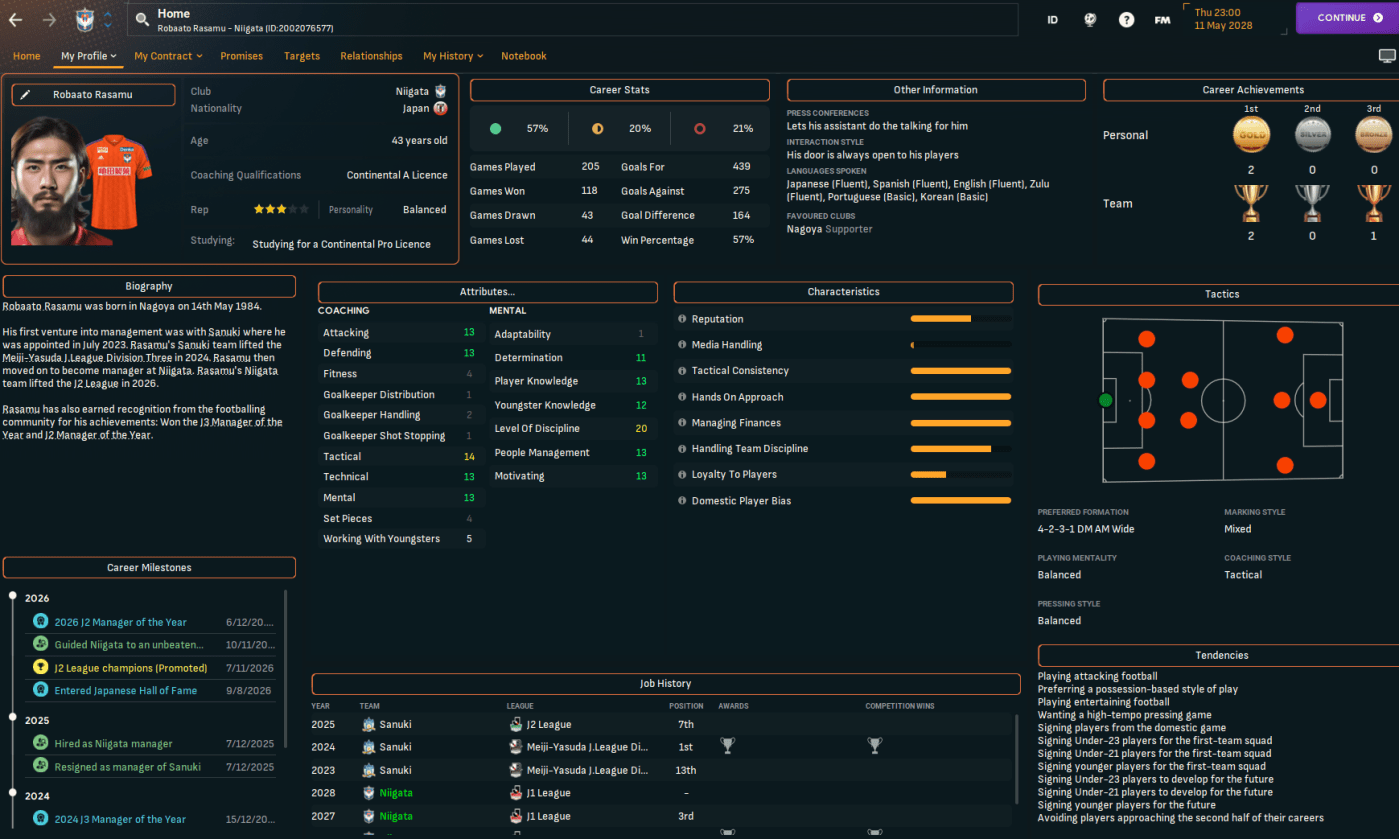Click info icon beside Domestic Player Bias
Screen dimensions: 1399x839
682,501
